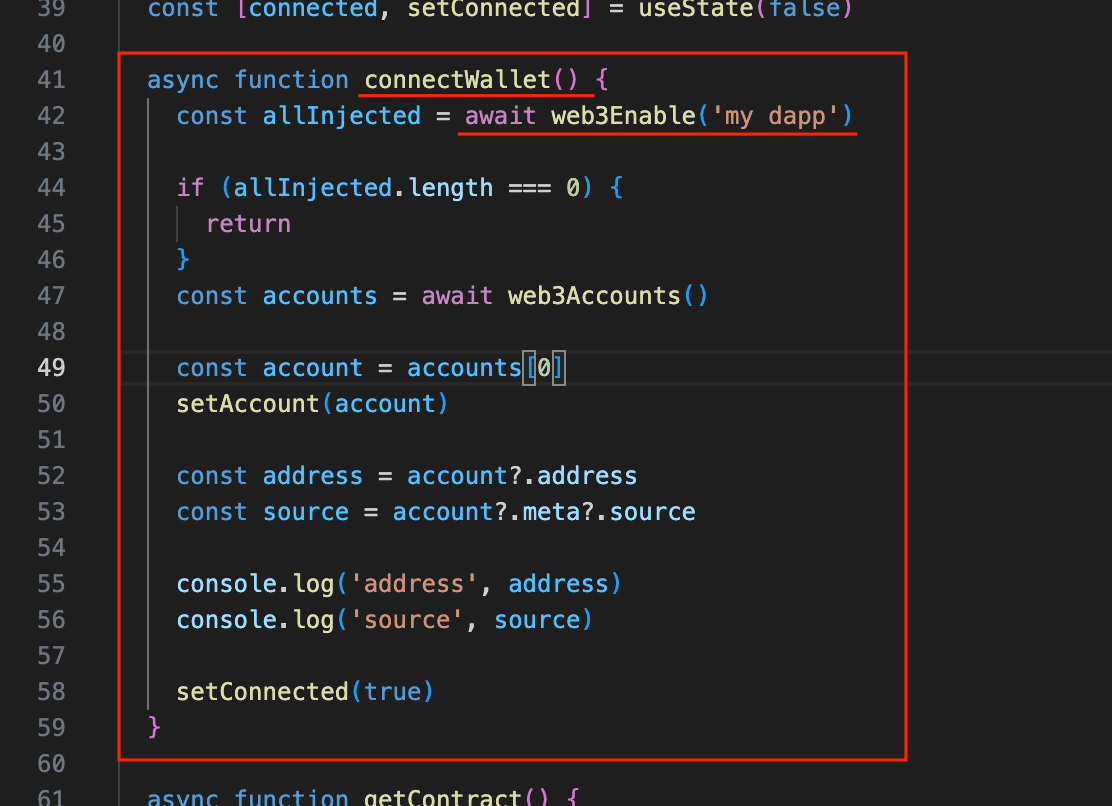This screenshot has width=1112, height=806.
Task: Click the 'address' string in console.log
Action: click(x=413, y=584)
